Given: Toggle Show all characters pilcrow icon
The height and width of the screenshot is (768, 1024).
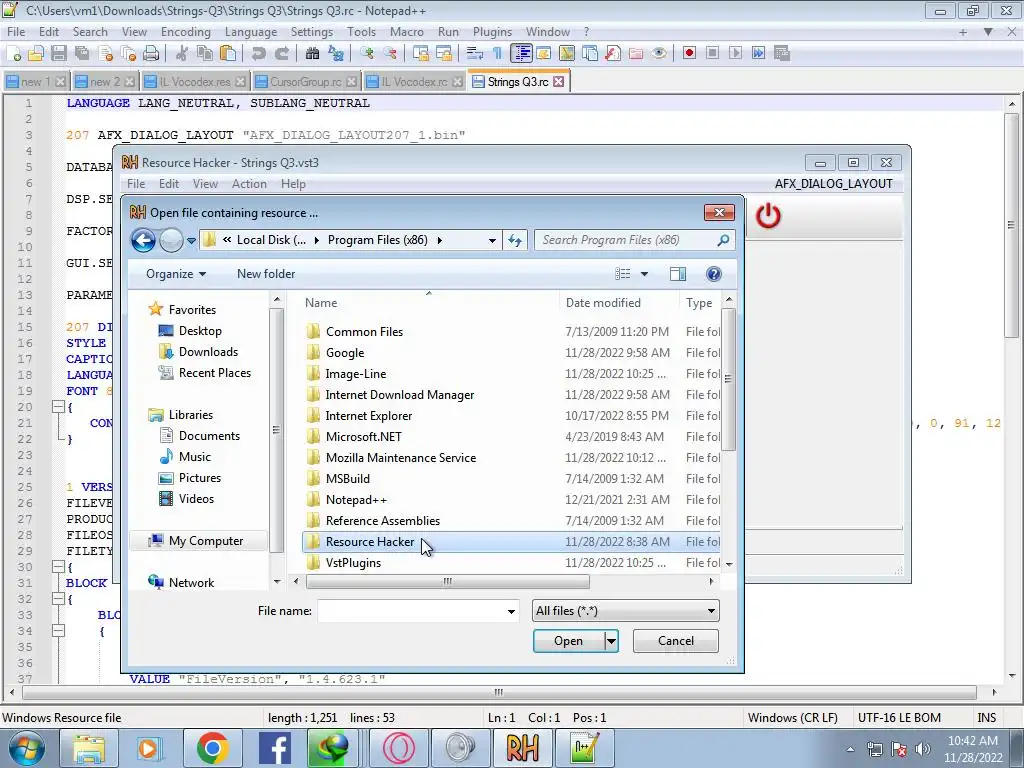Looking at the screenshot, I should (x=497, y=54).
